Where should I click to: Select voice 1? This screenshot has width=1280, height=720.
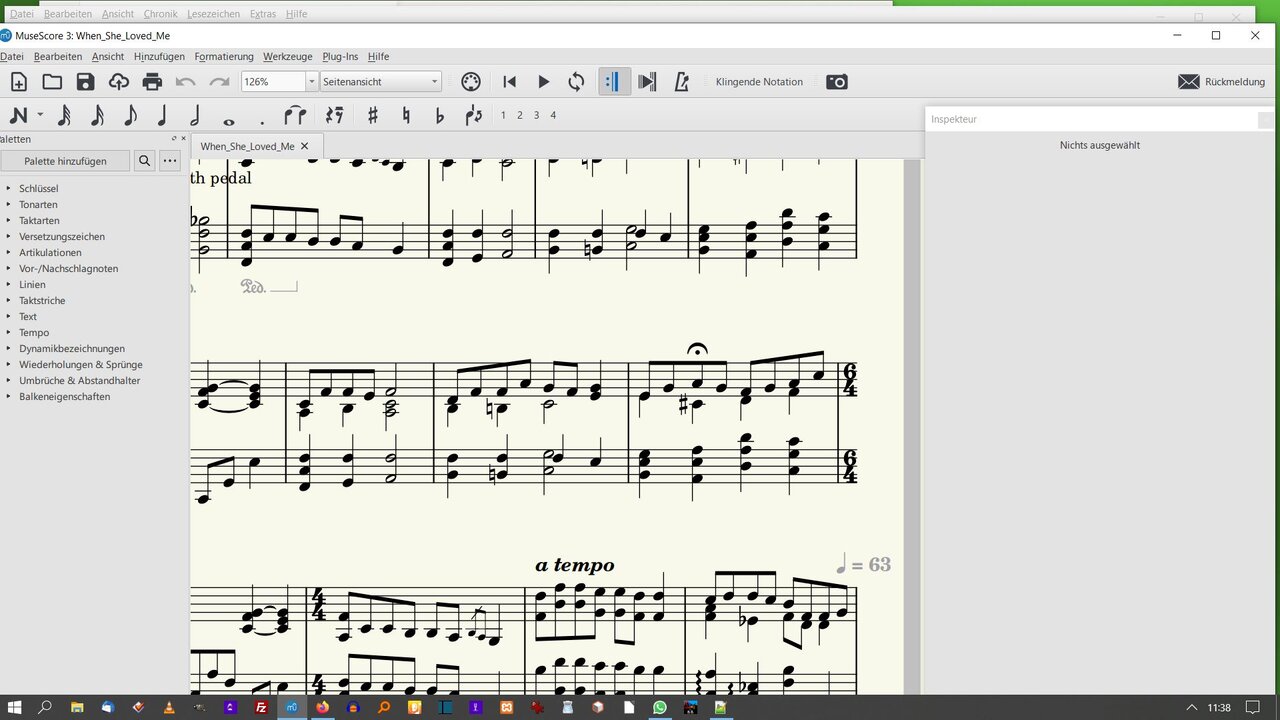click(503, 115)
